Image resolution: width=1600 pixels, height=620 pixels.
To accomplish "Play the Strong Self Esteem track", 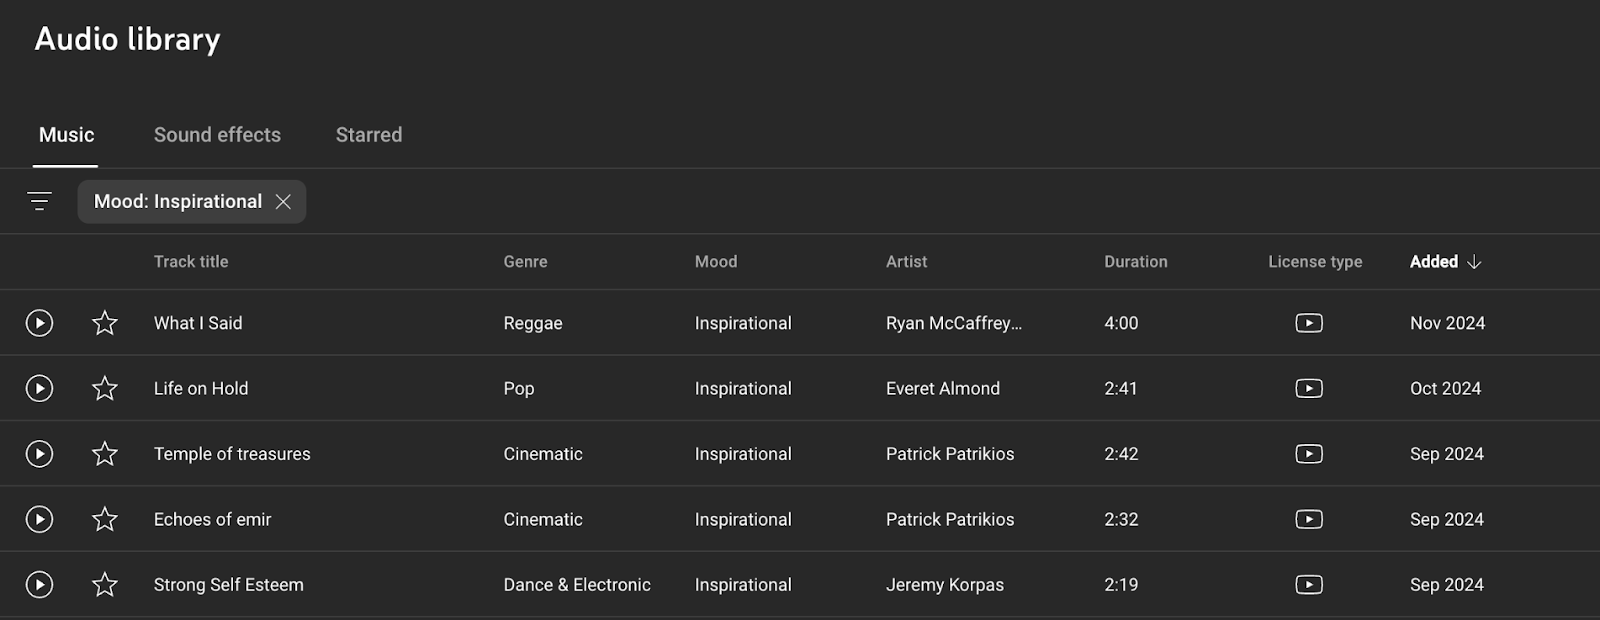I will [39, 584].
